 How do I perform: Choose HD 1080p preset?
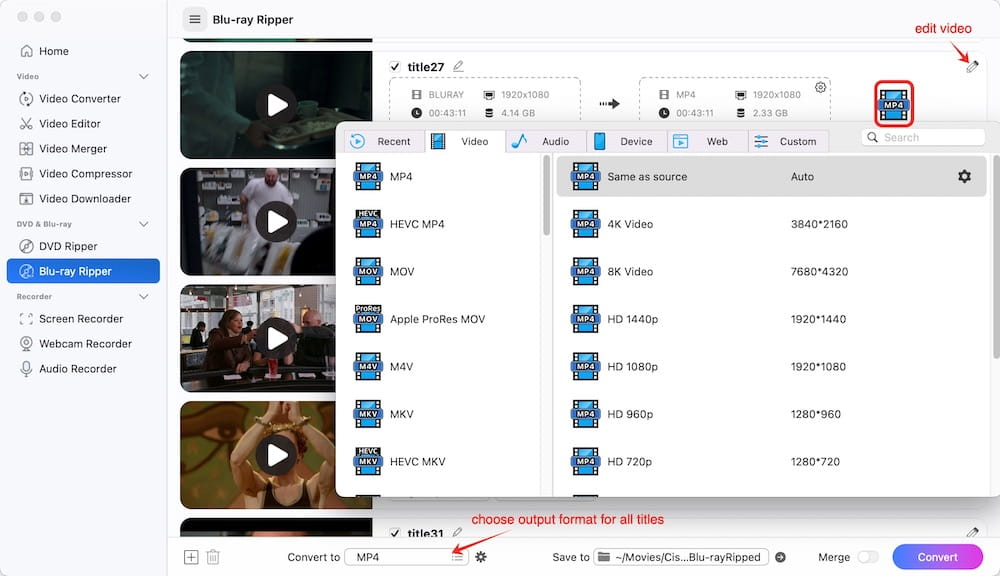coord(771,366)
